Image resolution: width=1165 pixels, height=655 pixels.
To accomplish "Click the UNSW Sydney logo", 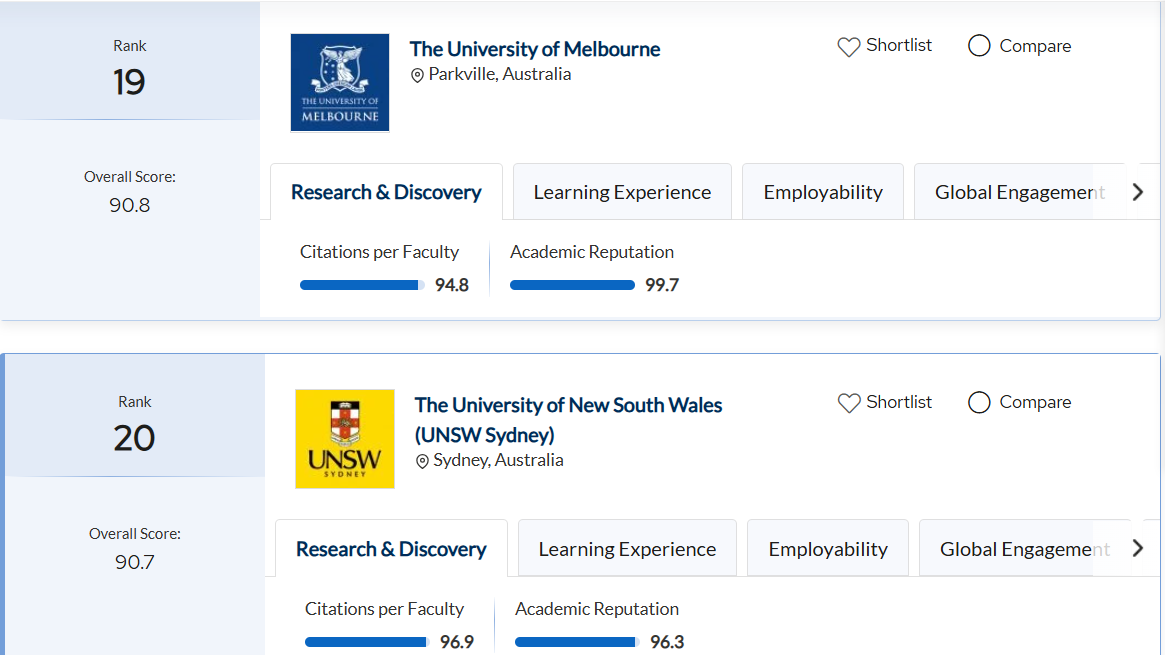I will (345, 439).
